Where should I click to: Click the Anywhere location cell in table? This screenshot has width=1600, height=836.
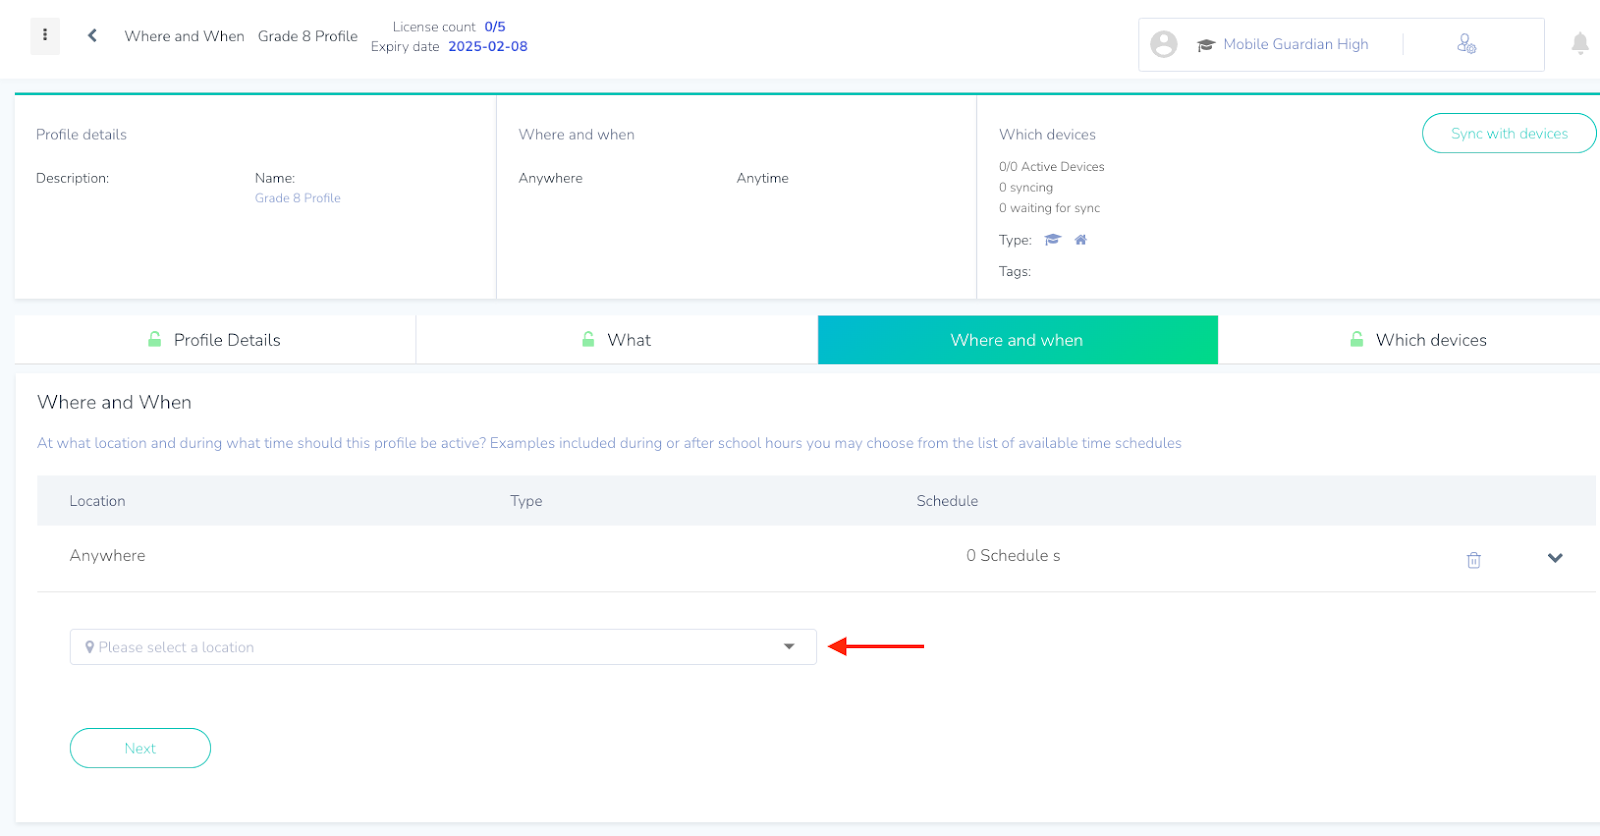[x=107, y=555]
